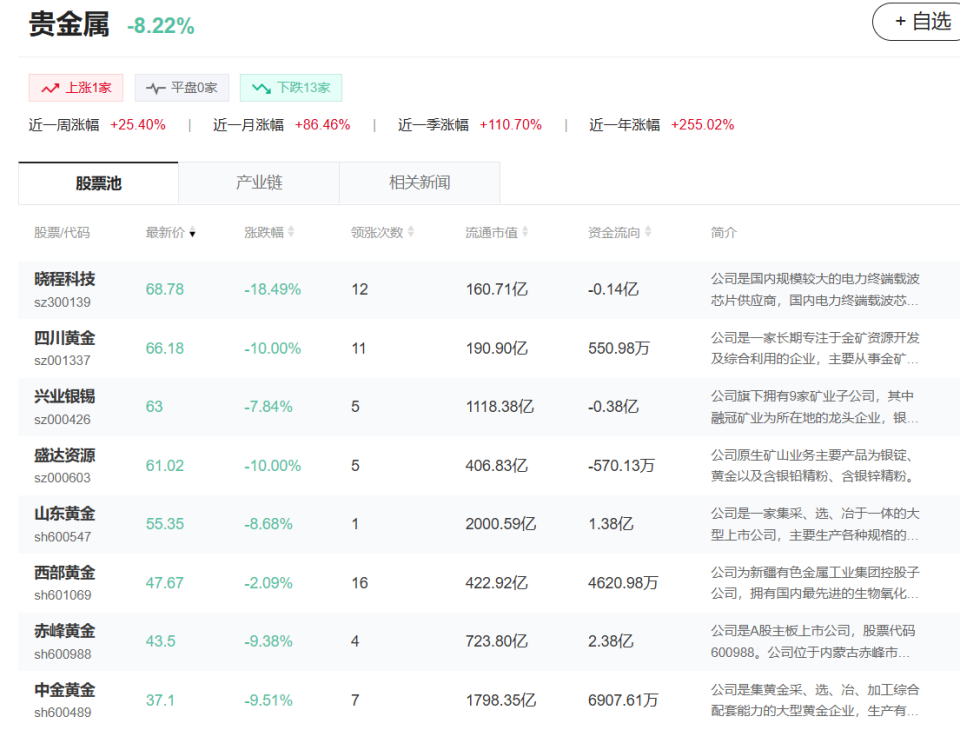Open the 相关新闻 tab
The width and height of the screenshot is (960, 730).
point(419,183)
